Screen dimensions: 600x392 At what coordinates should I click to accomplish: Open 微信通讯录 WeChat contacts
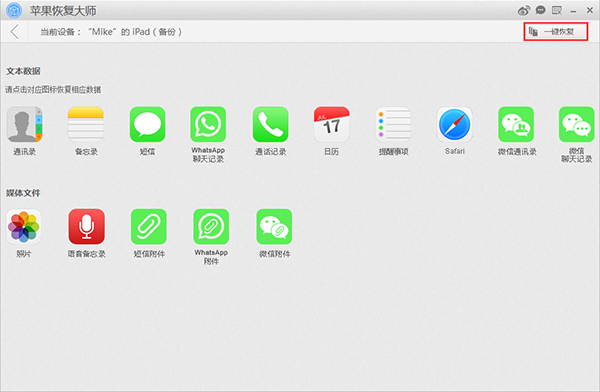tap(516, 124)
